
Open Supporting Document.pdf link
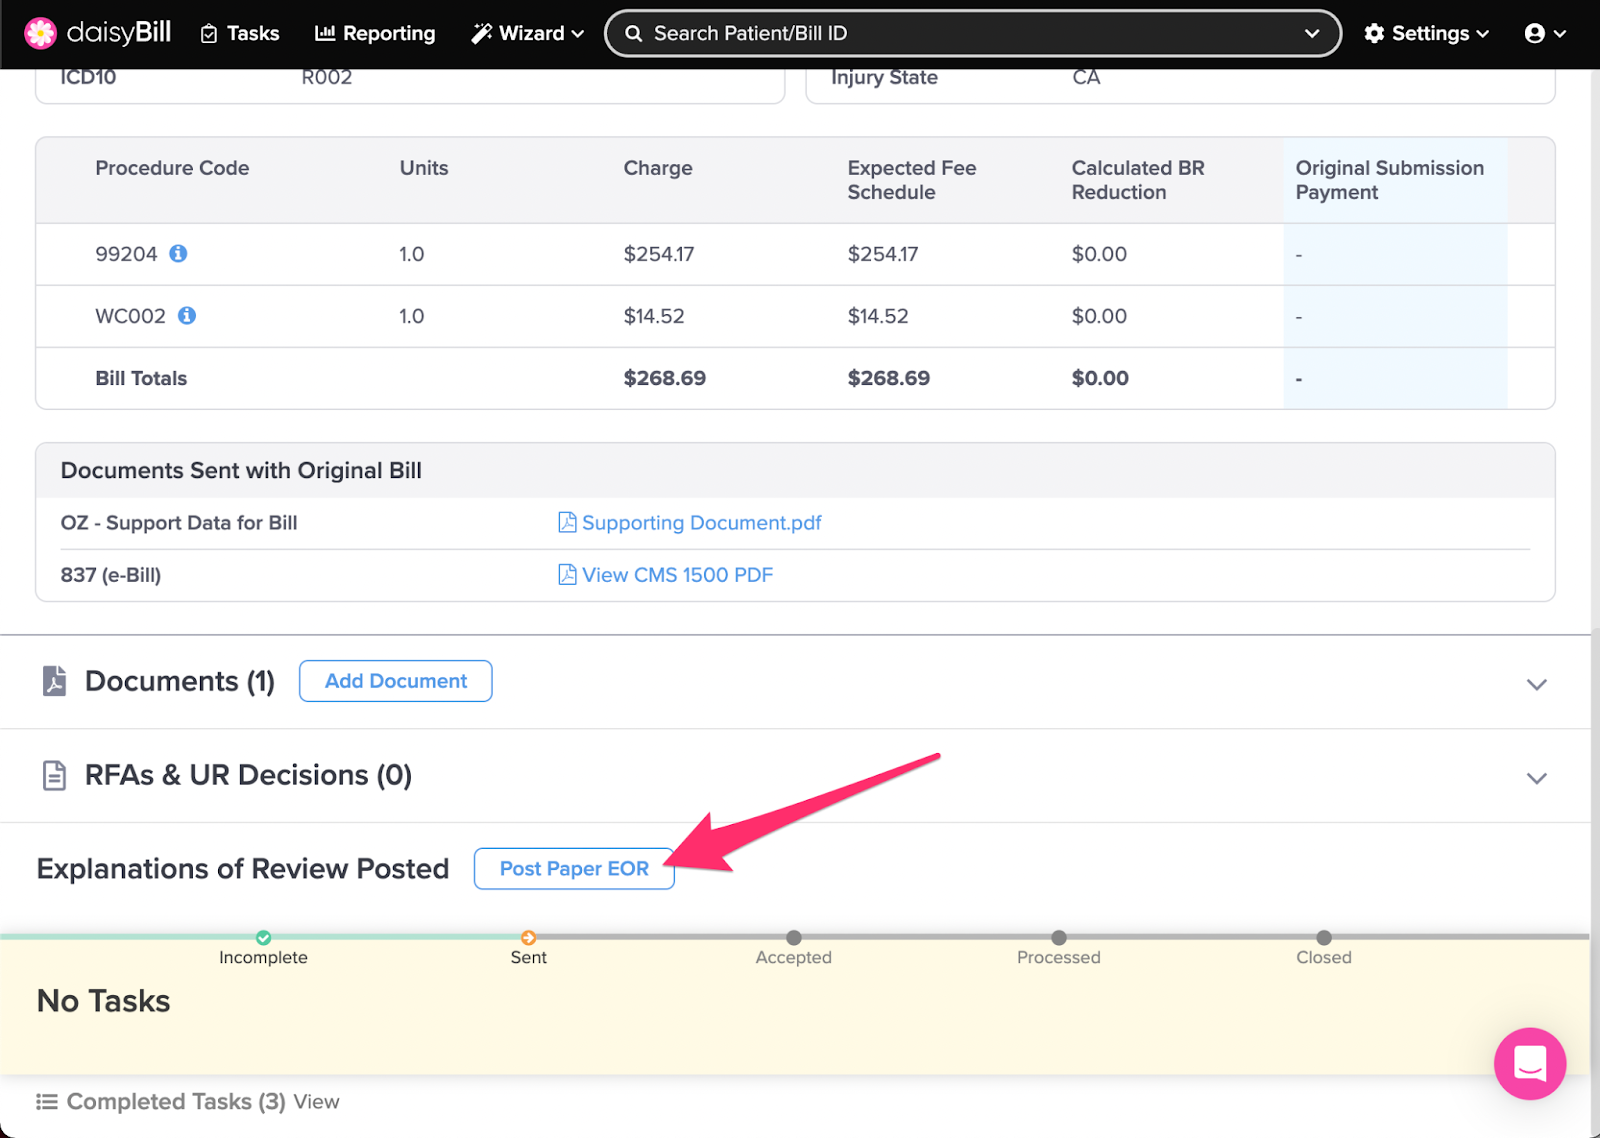tap(700, 523)
